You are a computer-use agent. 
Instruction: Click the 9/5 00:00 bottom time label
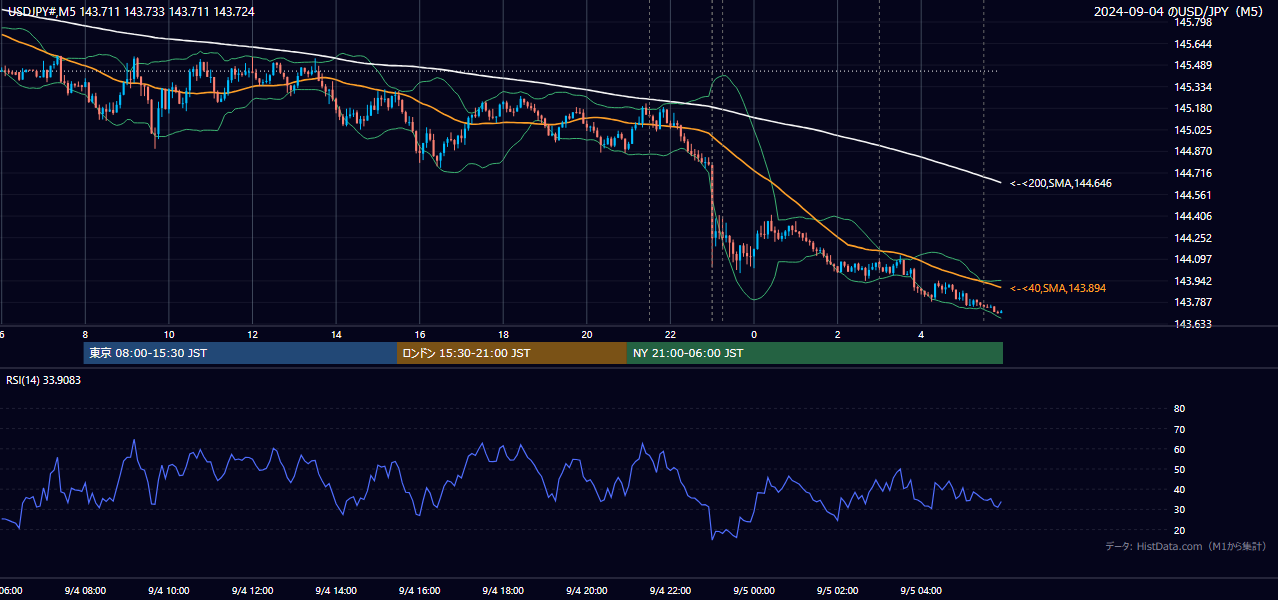pyautogui.click(x=754, y=591)
